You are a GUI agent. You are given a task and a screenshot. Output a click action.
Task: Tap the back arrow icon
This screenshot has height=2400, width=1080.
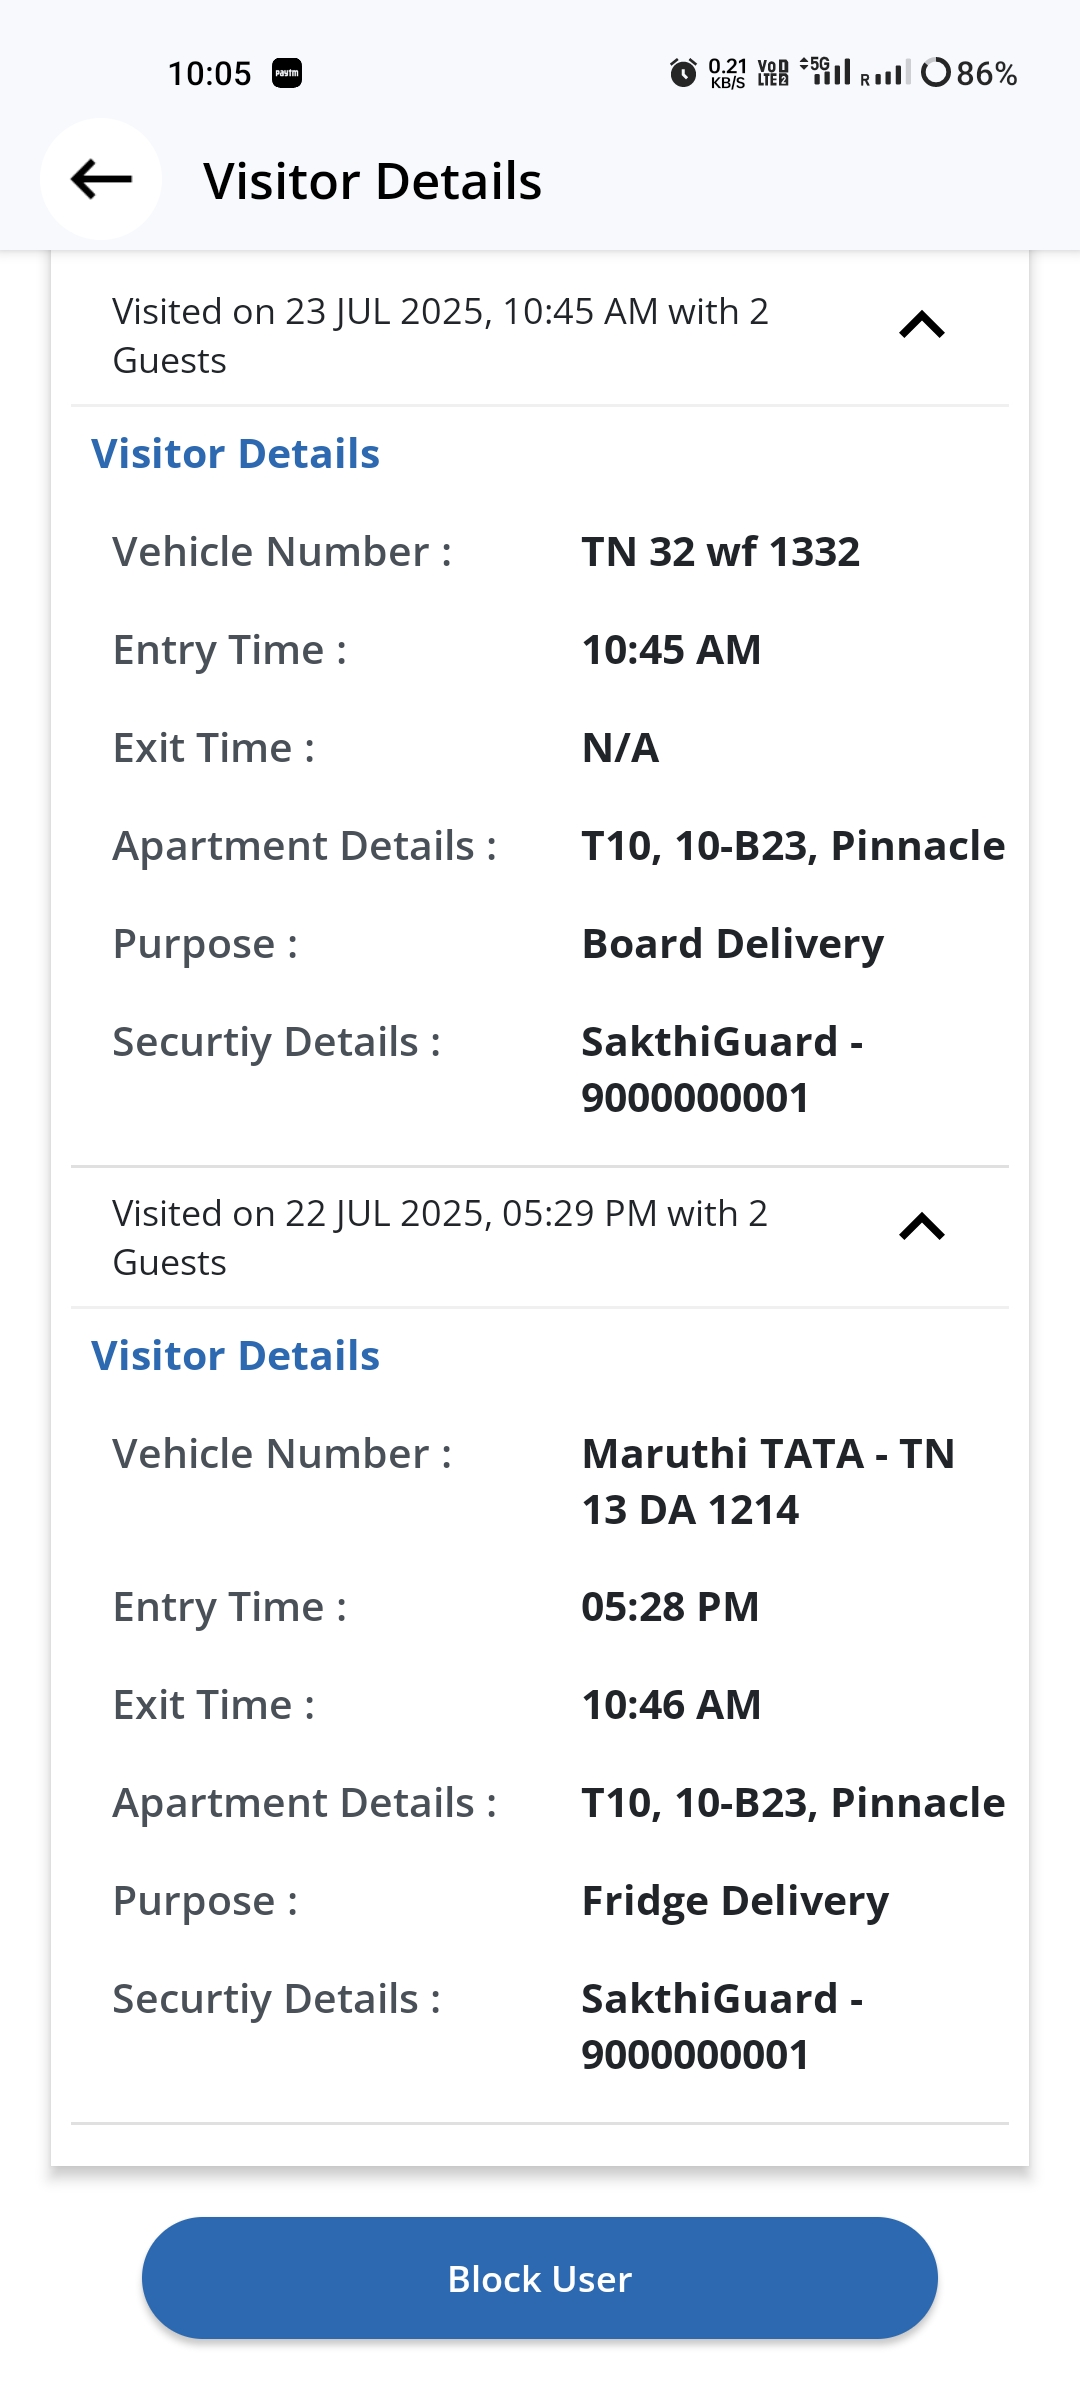click(x=101, y=180)
